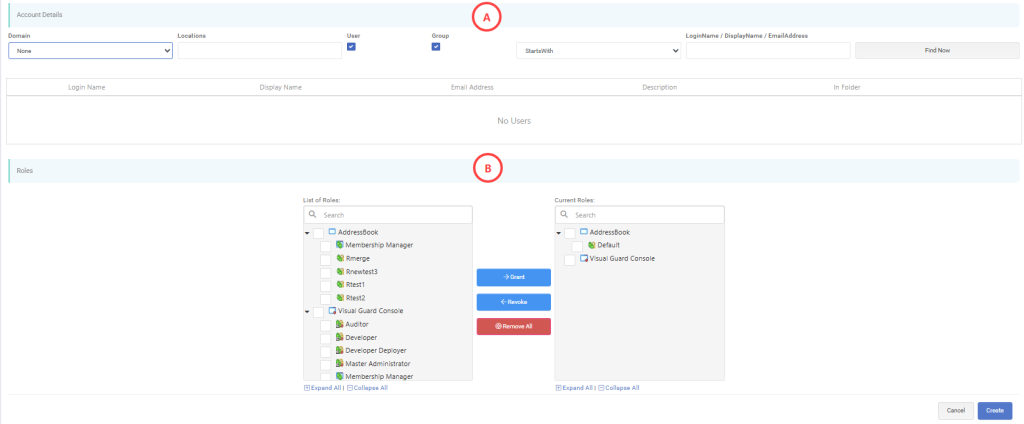Uncheck the Group checkbox
This screenshot has height=424, width=1024.
(x=436, y=46)
